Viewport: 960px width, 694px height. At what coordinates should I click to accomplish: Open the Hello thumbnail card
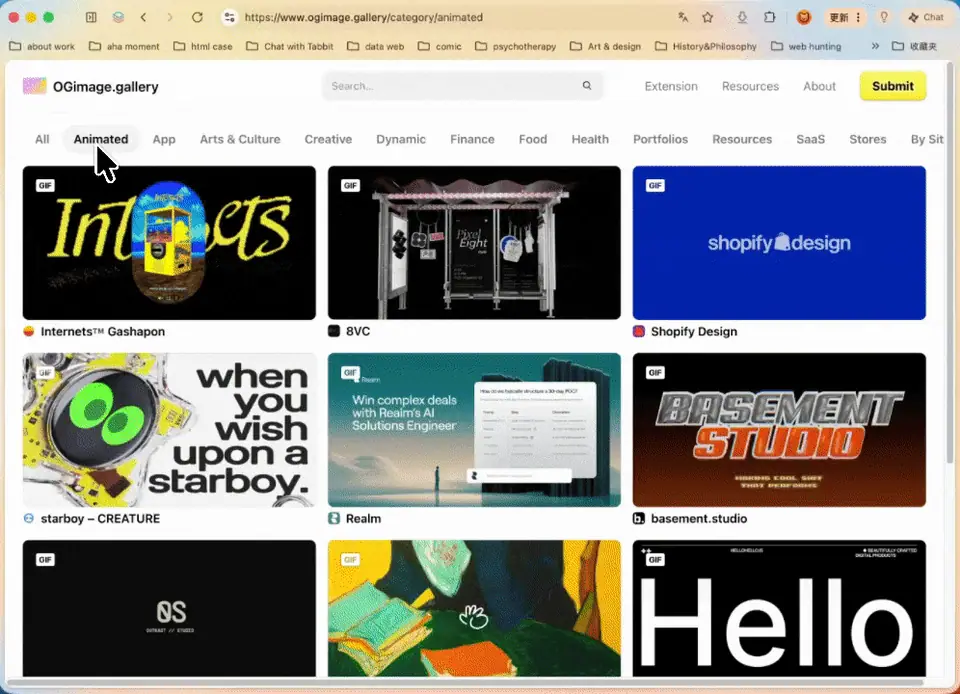click(779, 608)
